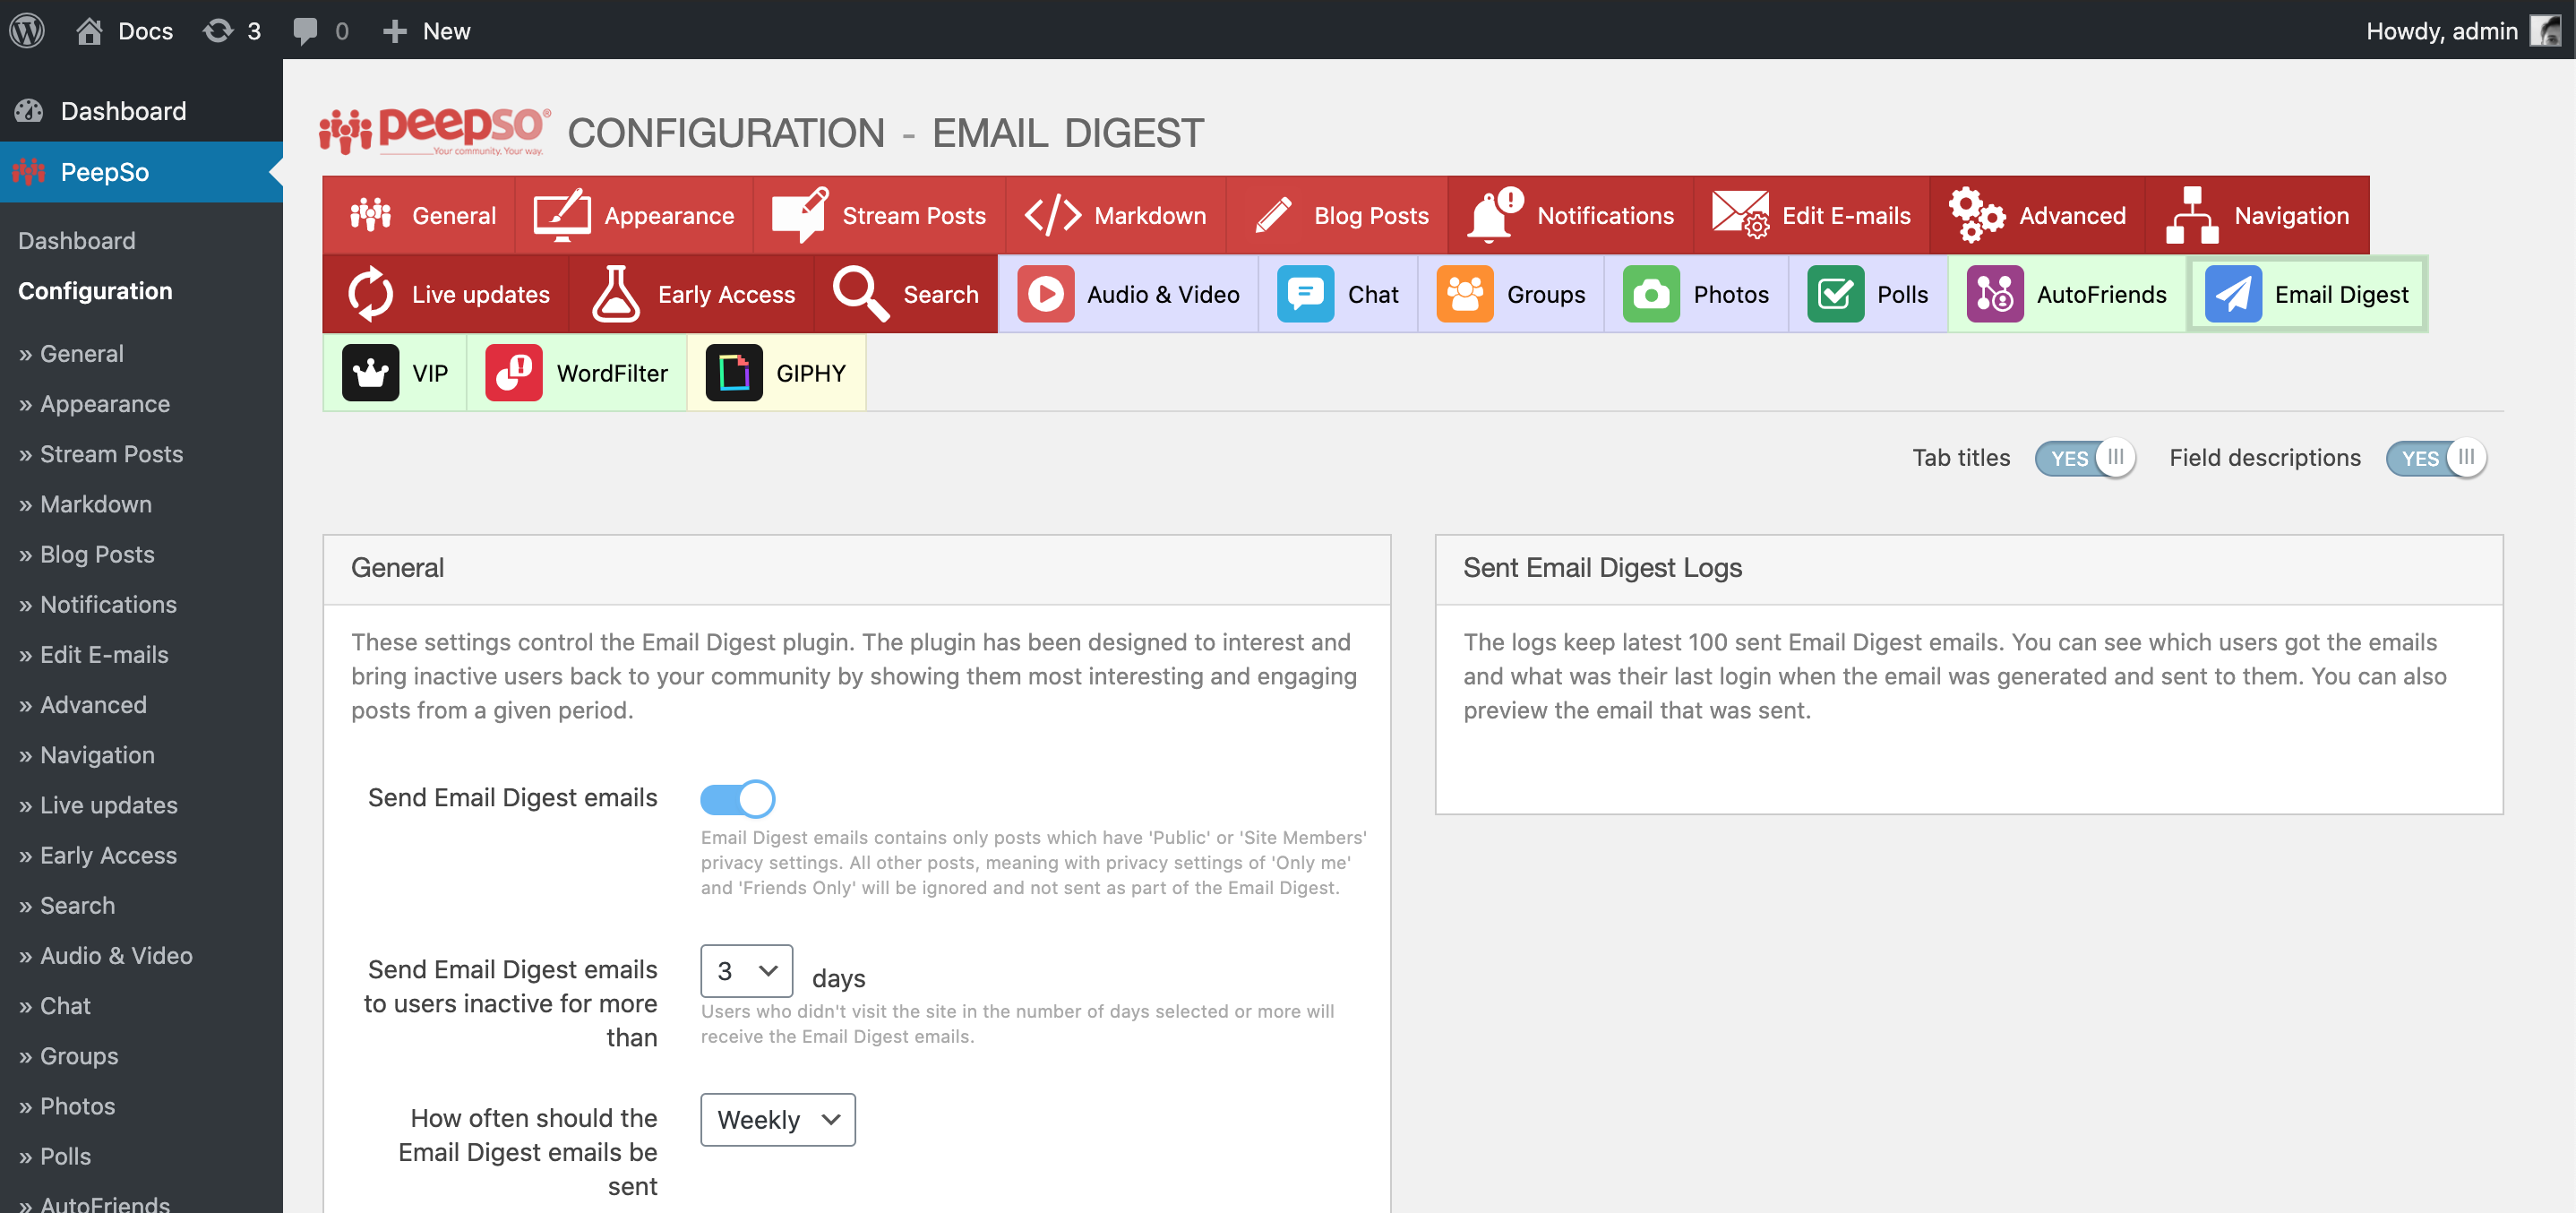Open the PeepSo sidebar menu
The width and height of the screenshot is (2576, 1213).
(141, 172)
